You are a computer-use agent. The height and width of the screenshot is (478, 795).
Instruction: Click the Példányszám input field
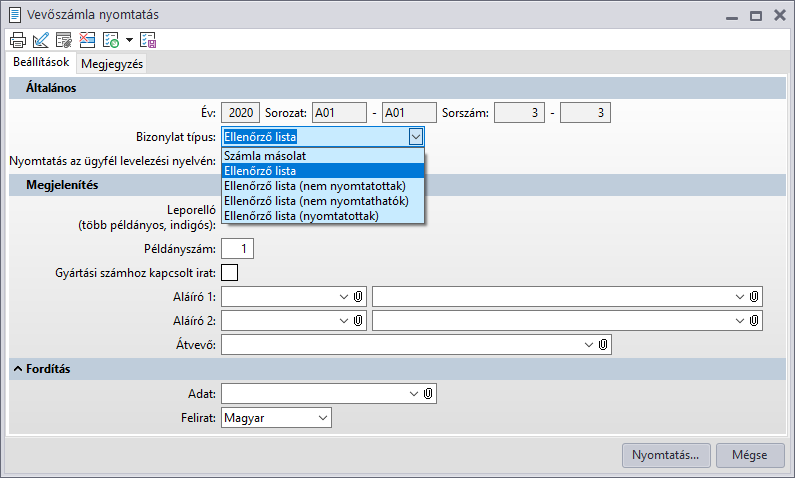(237, 246)
